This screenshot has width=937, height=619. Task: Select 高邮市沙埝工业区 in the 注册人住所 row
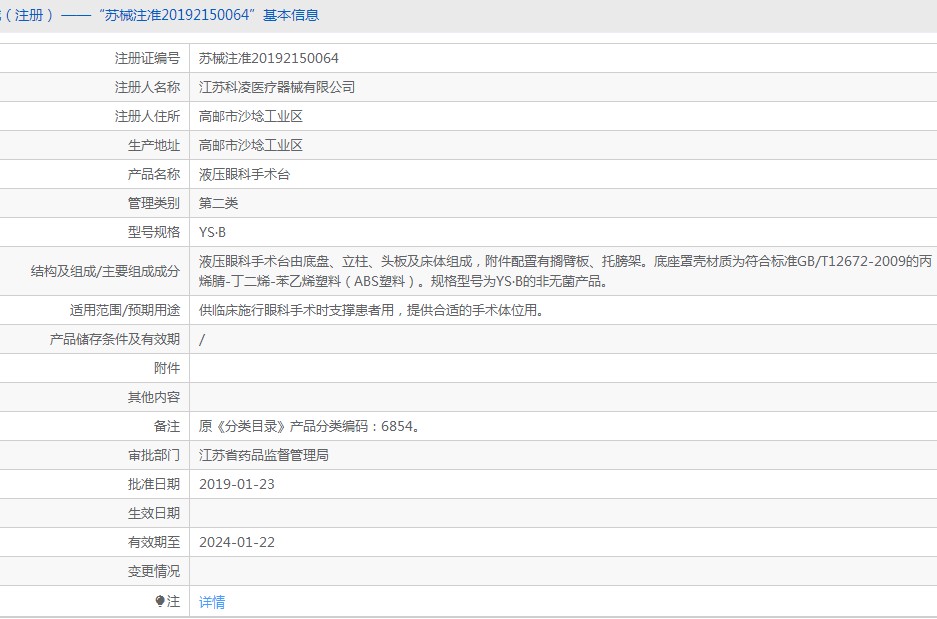pyautogui.click(x=250, y=116)
